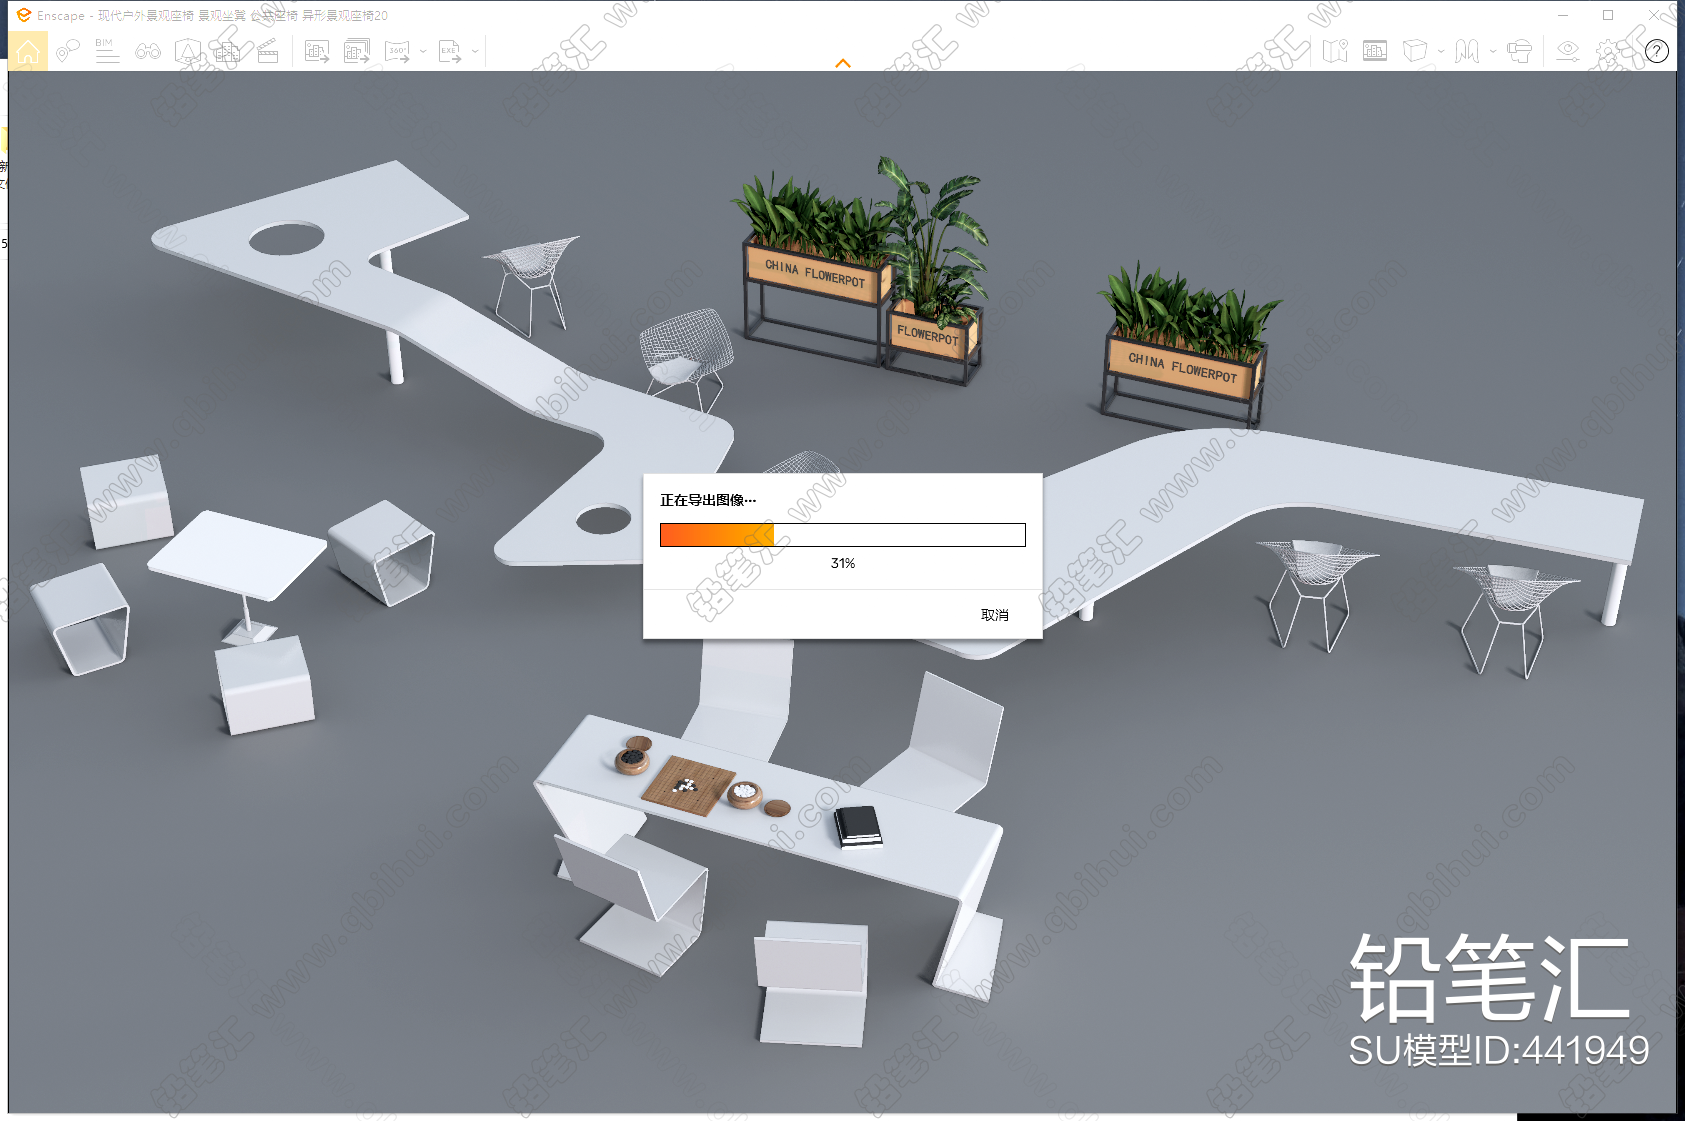Open general settings gear icon
The image size is (1685, 1121).
[x=1608, y=51]
